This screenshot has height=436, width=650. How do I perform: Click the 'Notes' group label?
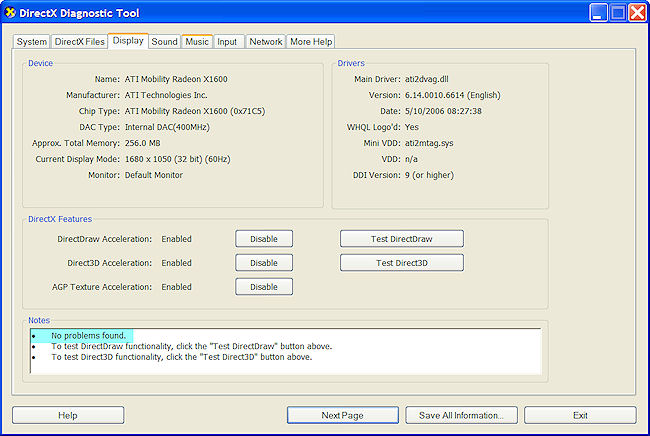click(39, 320)
